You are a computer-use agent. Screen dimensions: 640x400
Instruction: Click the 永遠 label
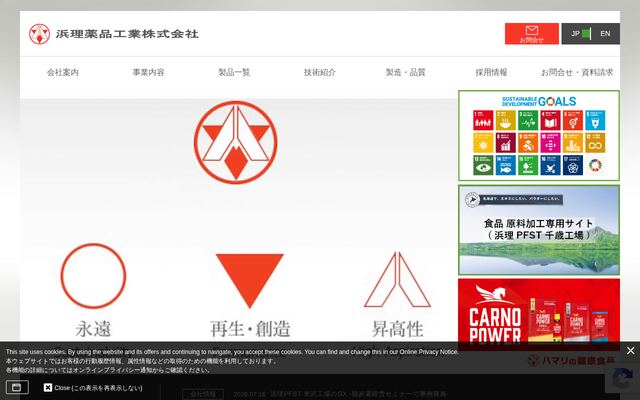(93, 329)
